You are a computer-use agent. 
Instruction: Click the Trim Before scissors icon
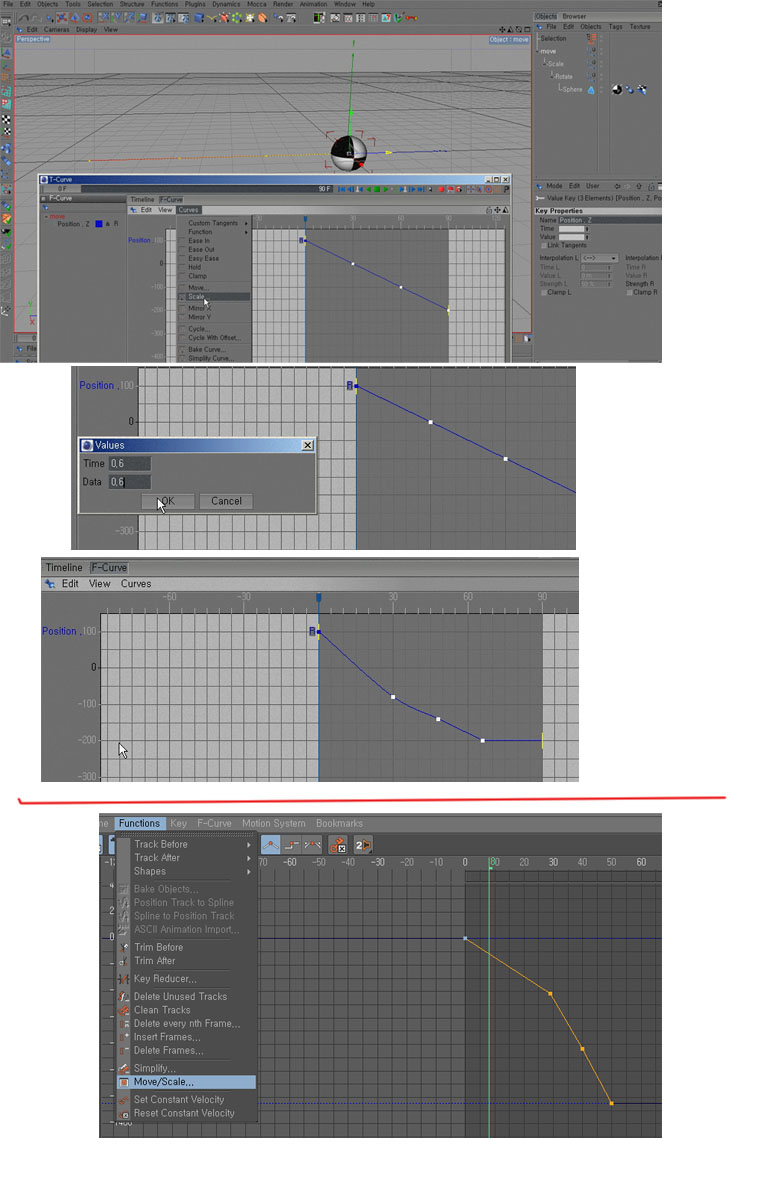point(125,948)
